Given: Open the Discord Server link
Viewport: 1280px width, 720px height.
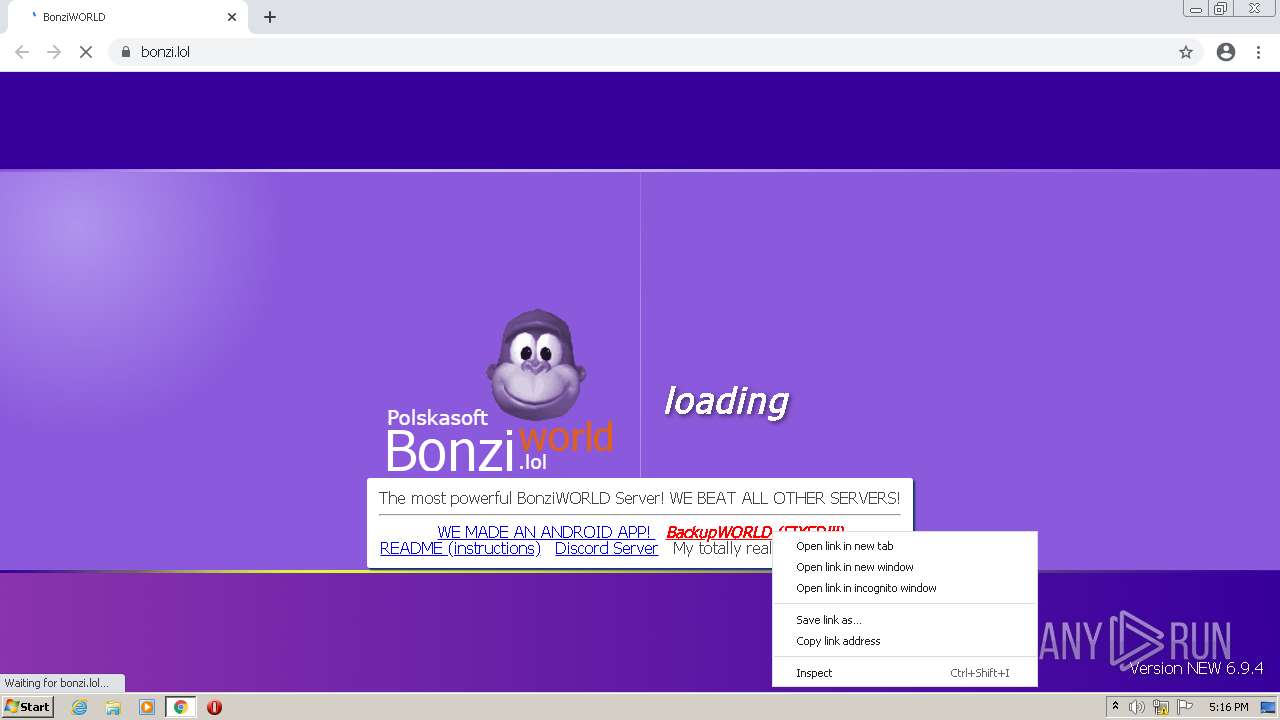Looking at the screenshot, I should click(x=606, y=549).
